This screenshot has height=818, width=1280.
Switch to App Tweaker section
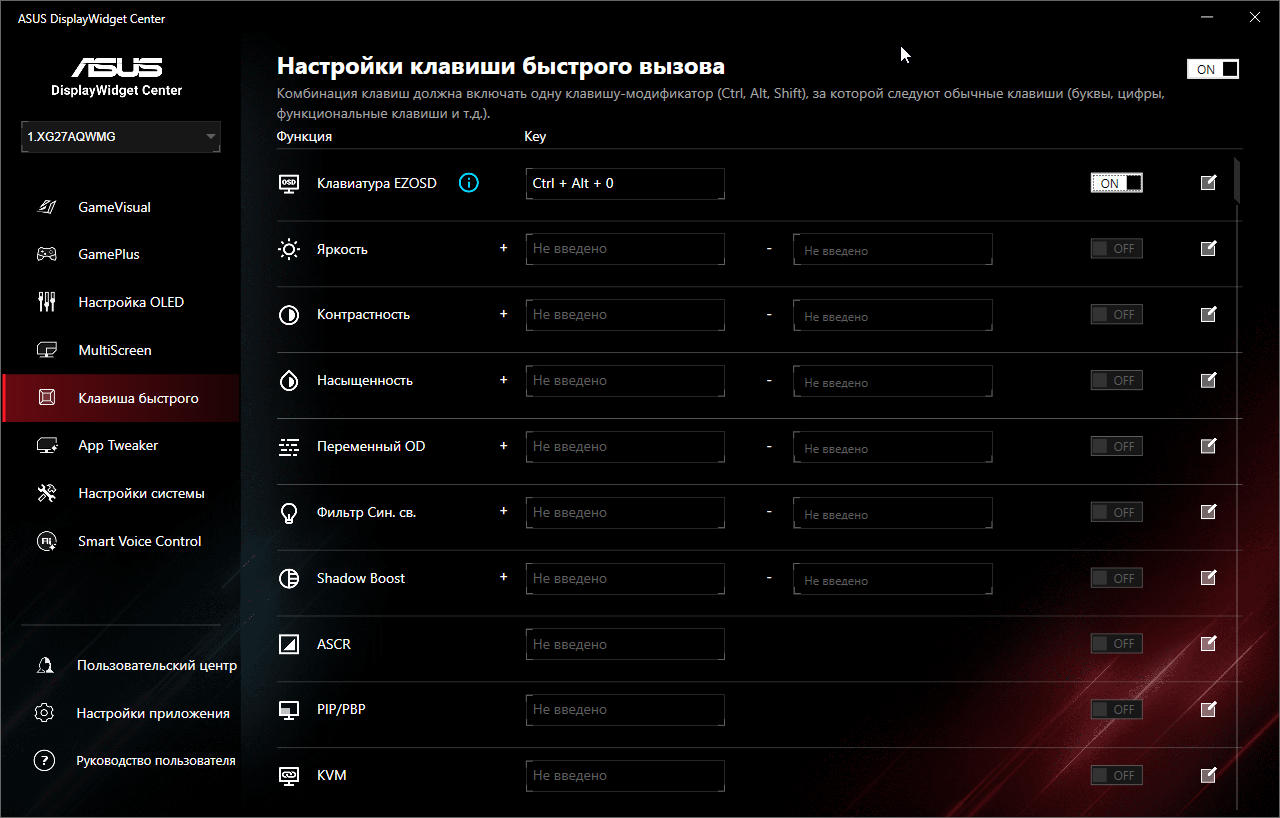[118, 446]
